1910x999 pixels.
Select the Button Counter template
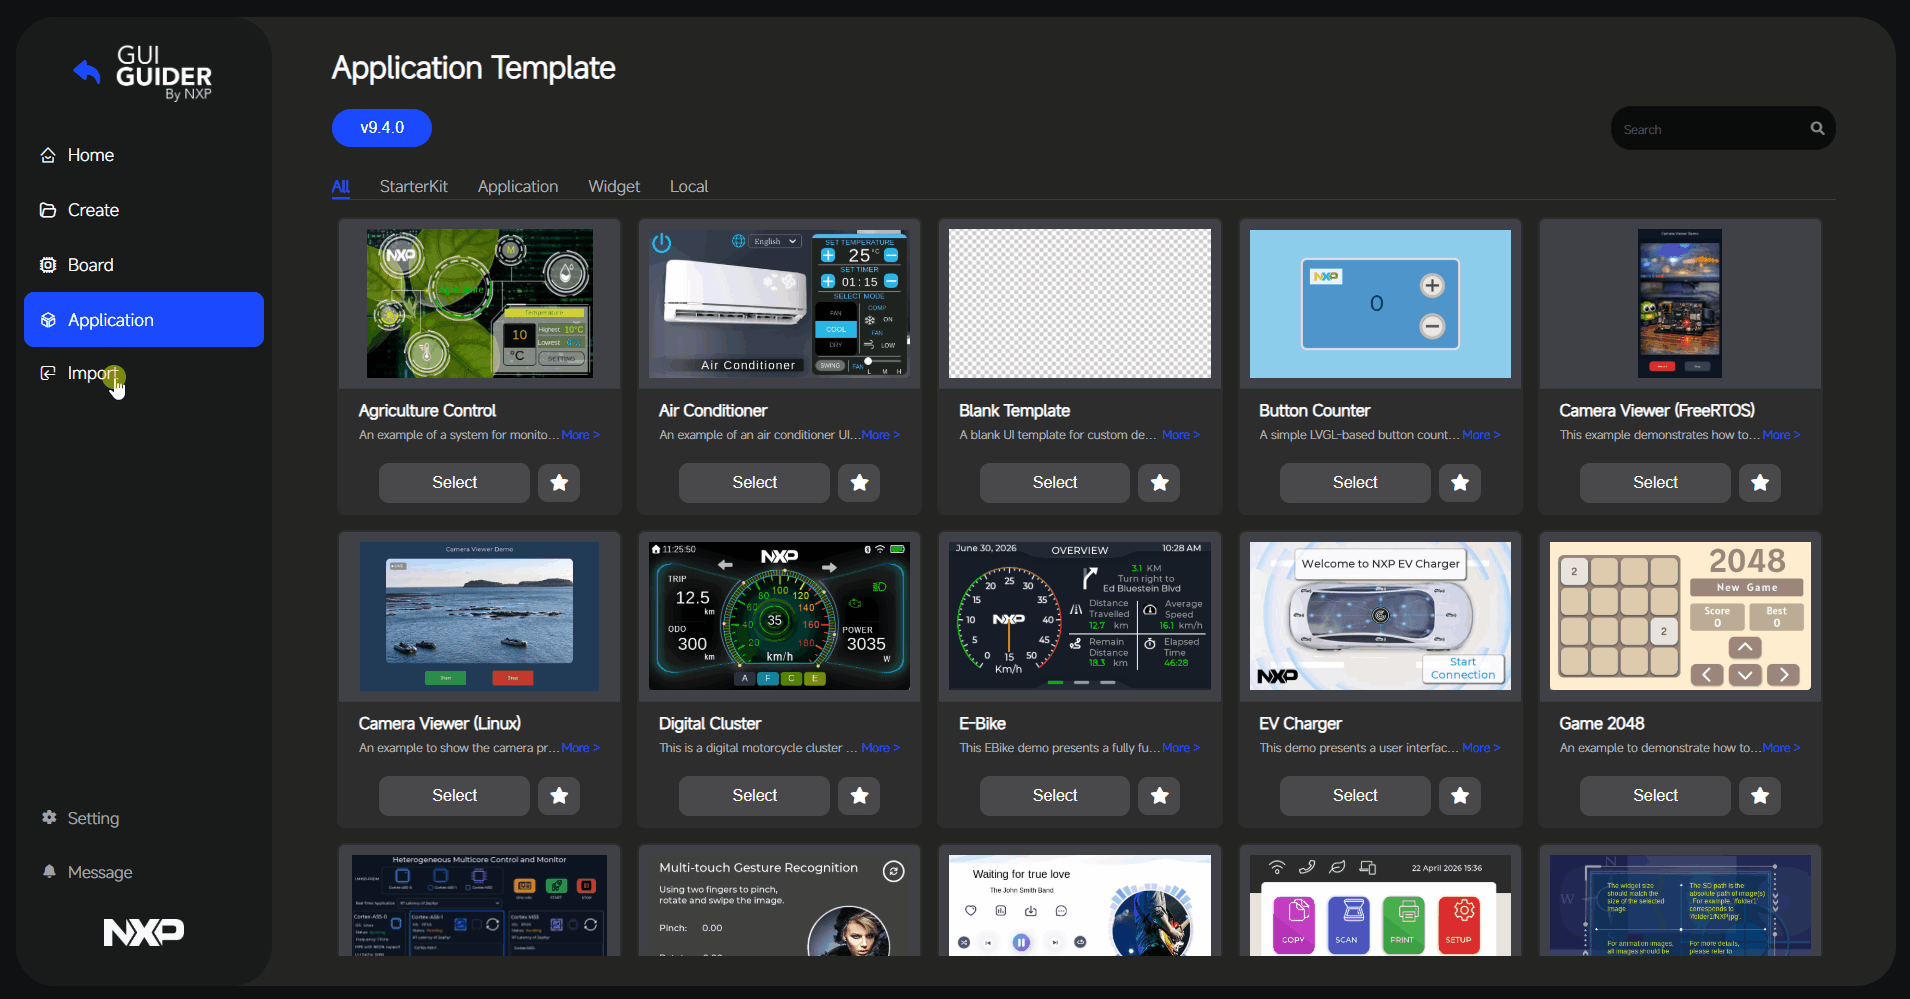coord(1355,483)
